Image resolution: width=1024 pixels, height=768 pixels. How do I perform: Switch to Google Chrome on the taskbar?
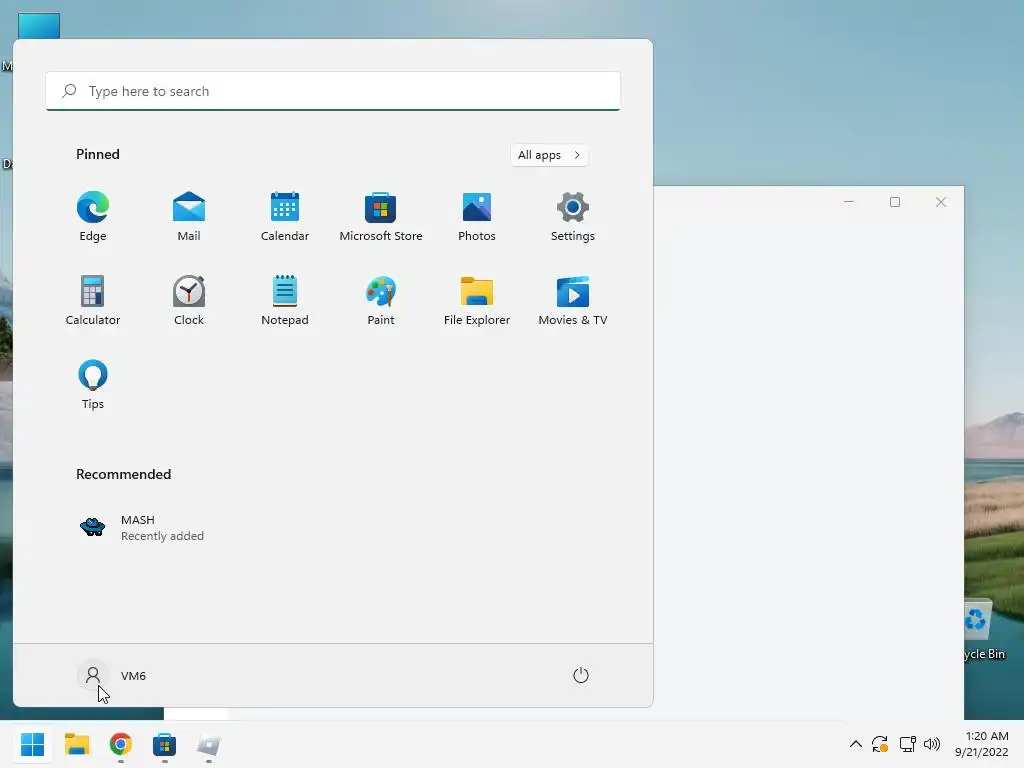(121, 744)
